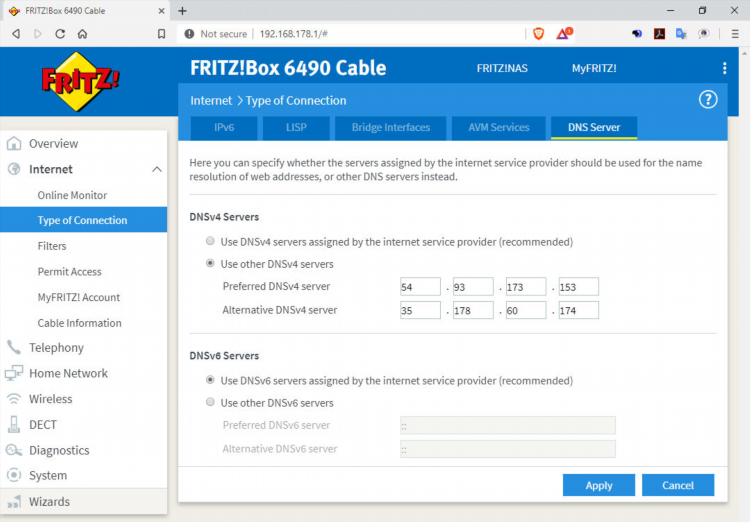This screenshot has width=750, height=522.
Task: Click the Preferred DNSv6 server field
Action: click(507, 425)
